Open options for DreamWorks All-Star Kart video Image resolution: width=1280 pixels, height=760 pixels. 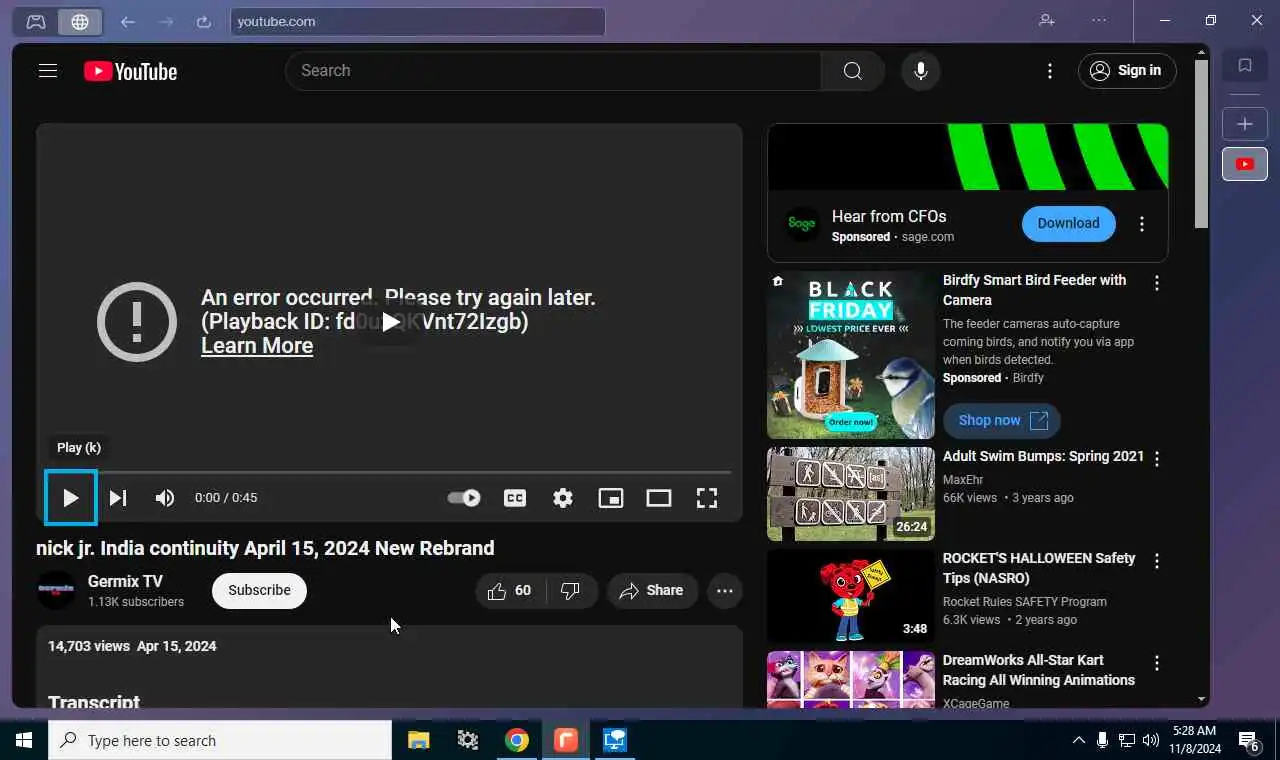[1157, 664]
